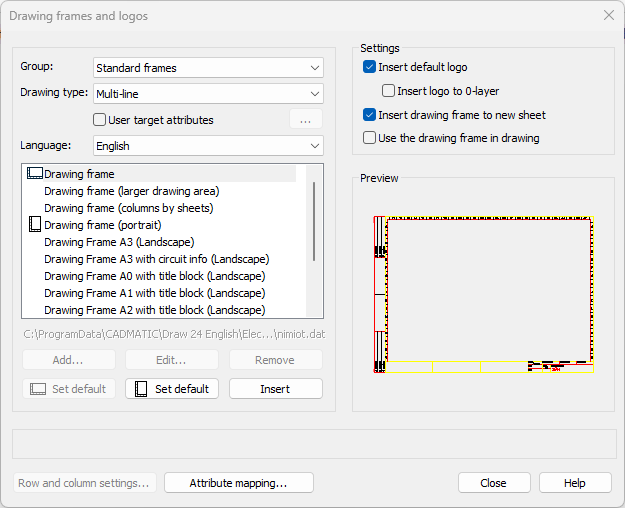Expand the Drawing type dropdown
625x508 pixels.
(208, 94)
